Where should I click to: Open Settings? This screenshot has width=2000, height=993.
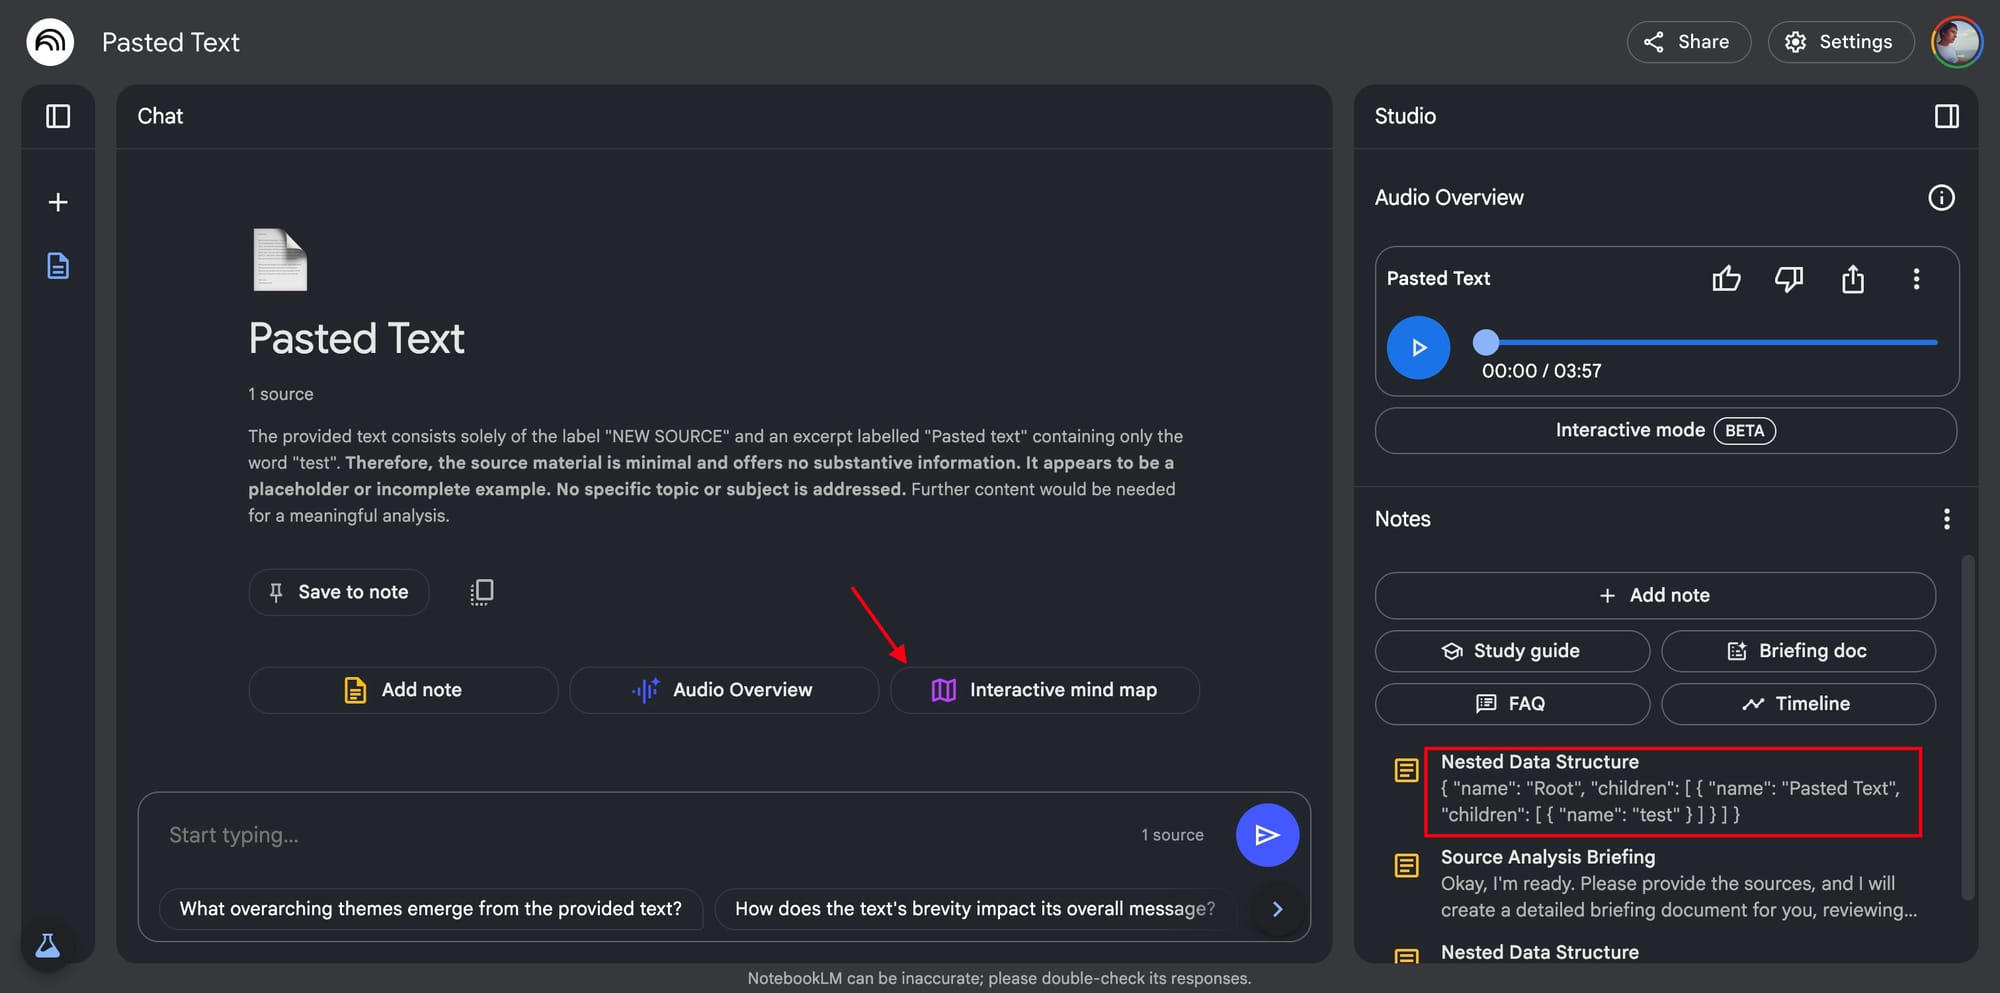[x=1840, y=42]
